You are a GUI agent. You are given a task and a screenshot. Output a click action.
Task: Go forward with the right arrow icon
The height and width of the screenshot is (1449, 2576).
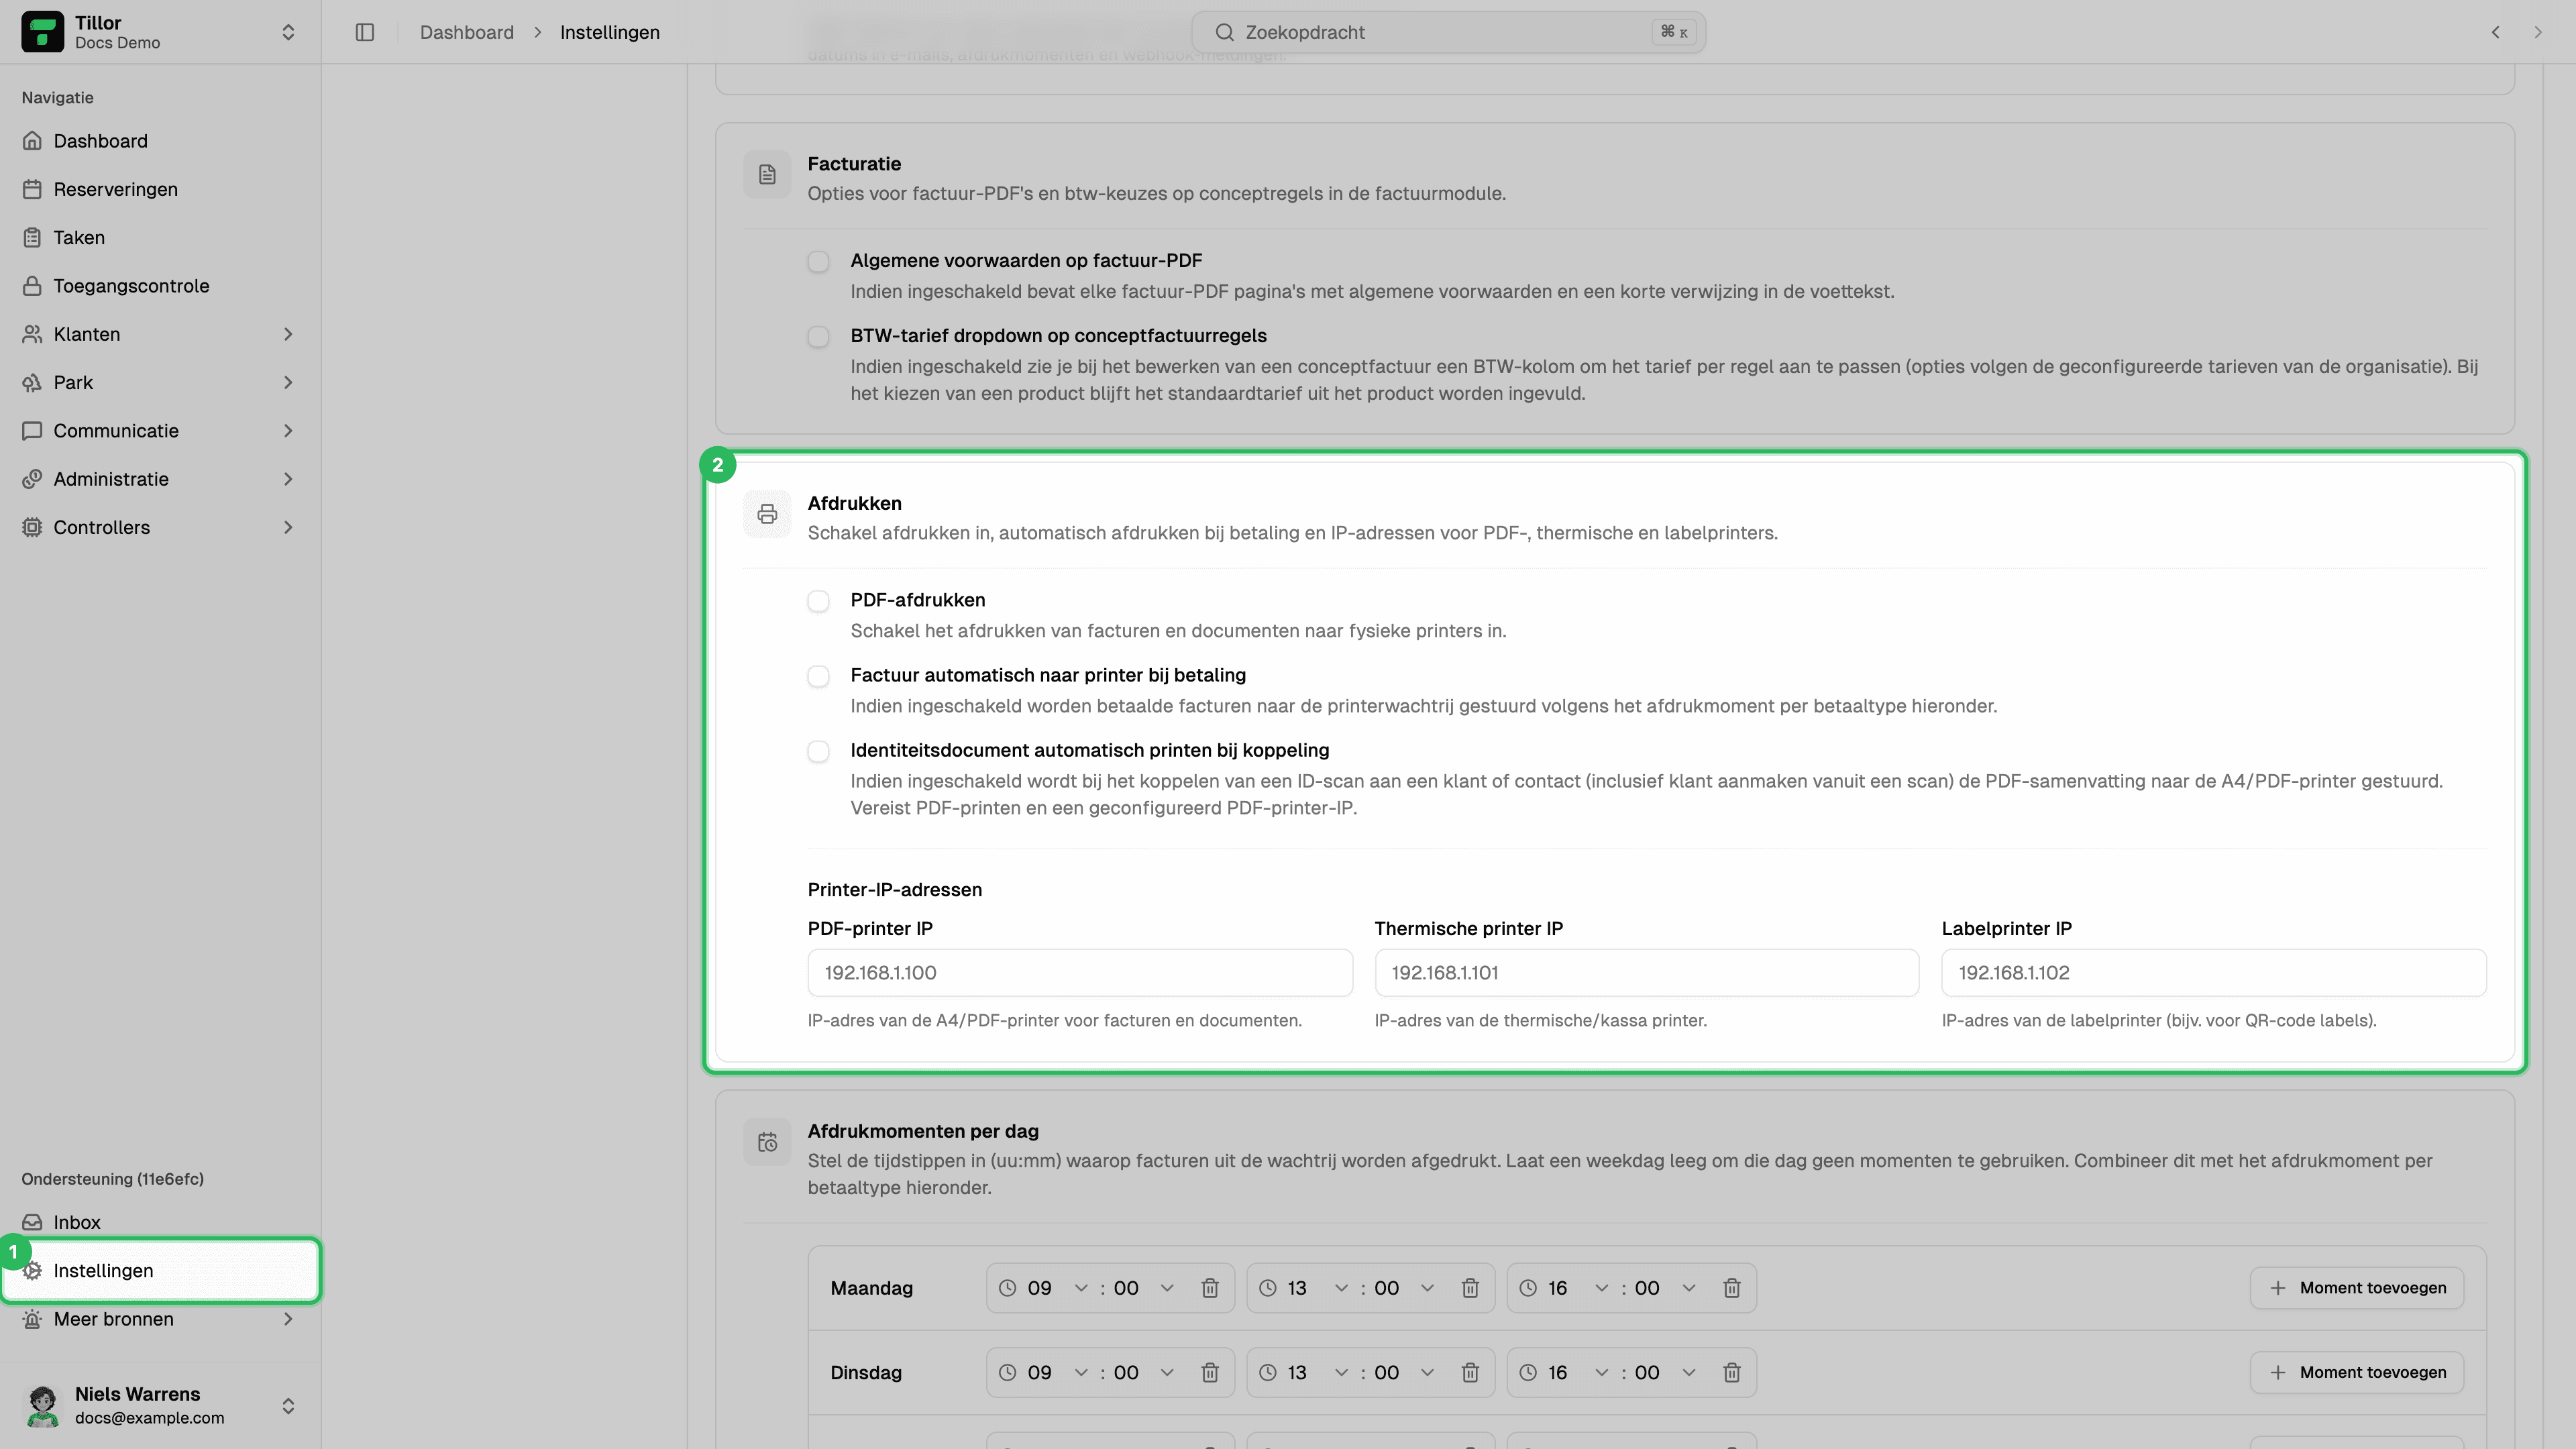coord(2538,32)
